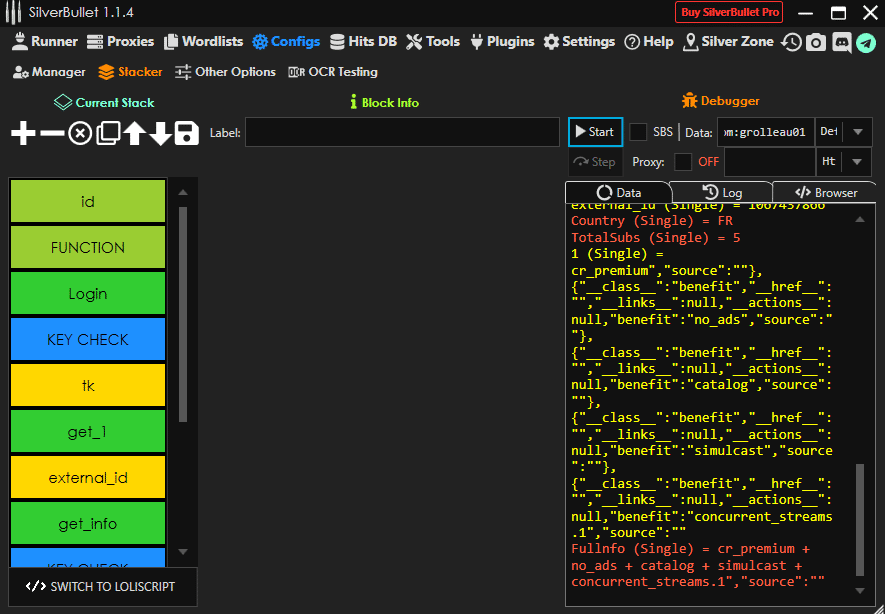Viewport: 885px width, 614px height.
Task: Select the id block
Action: [88, 201]
